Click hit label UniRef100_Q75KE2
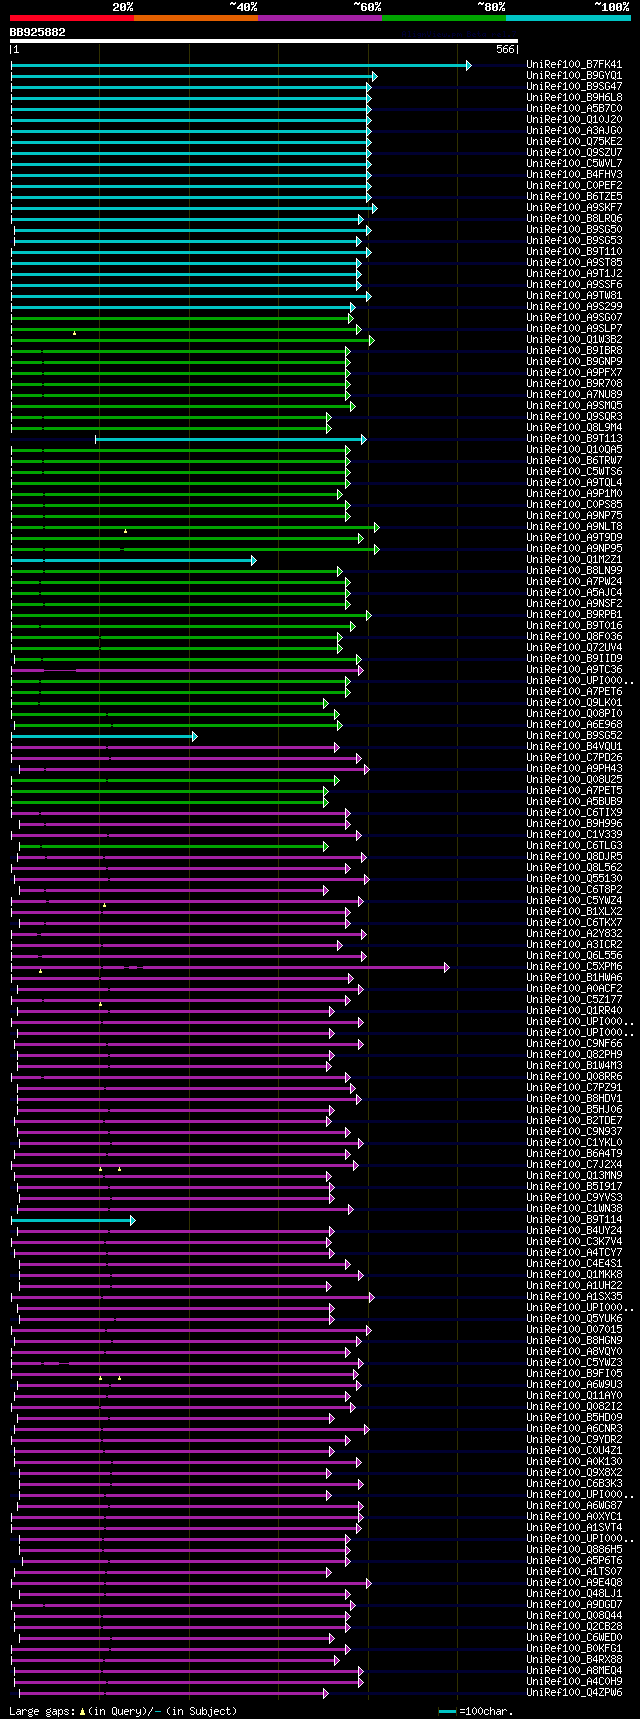Screen dimensions: 640x1719 [x=574, y=141]
